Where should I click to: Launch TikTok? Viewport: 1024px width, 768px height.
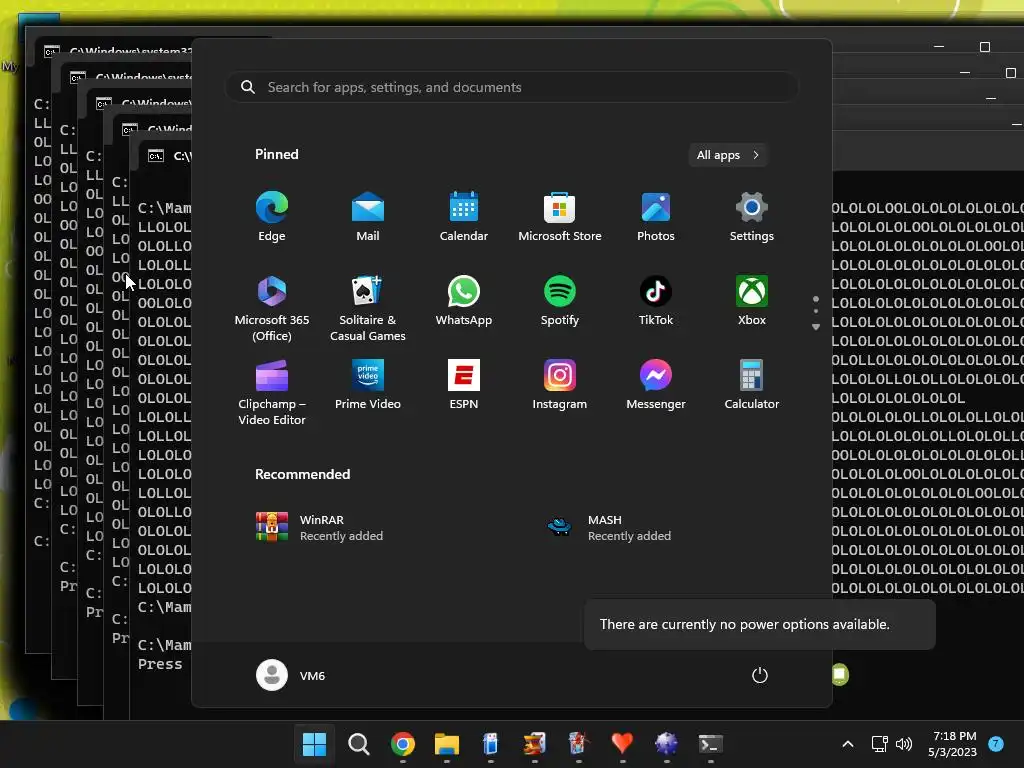tap(656, 301)
